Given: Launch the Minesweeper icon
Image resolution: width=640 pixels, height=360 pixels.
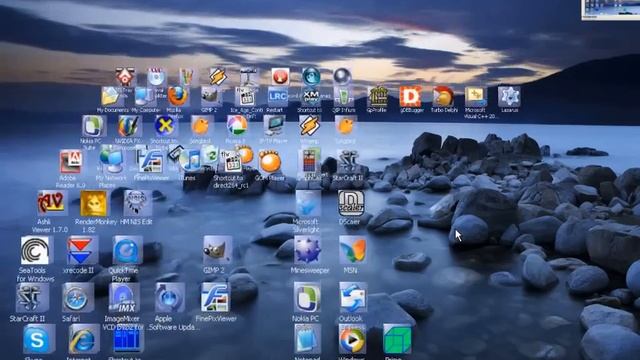Looking at the screenshot, I should point(308,251).
